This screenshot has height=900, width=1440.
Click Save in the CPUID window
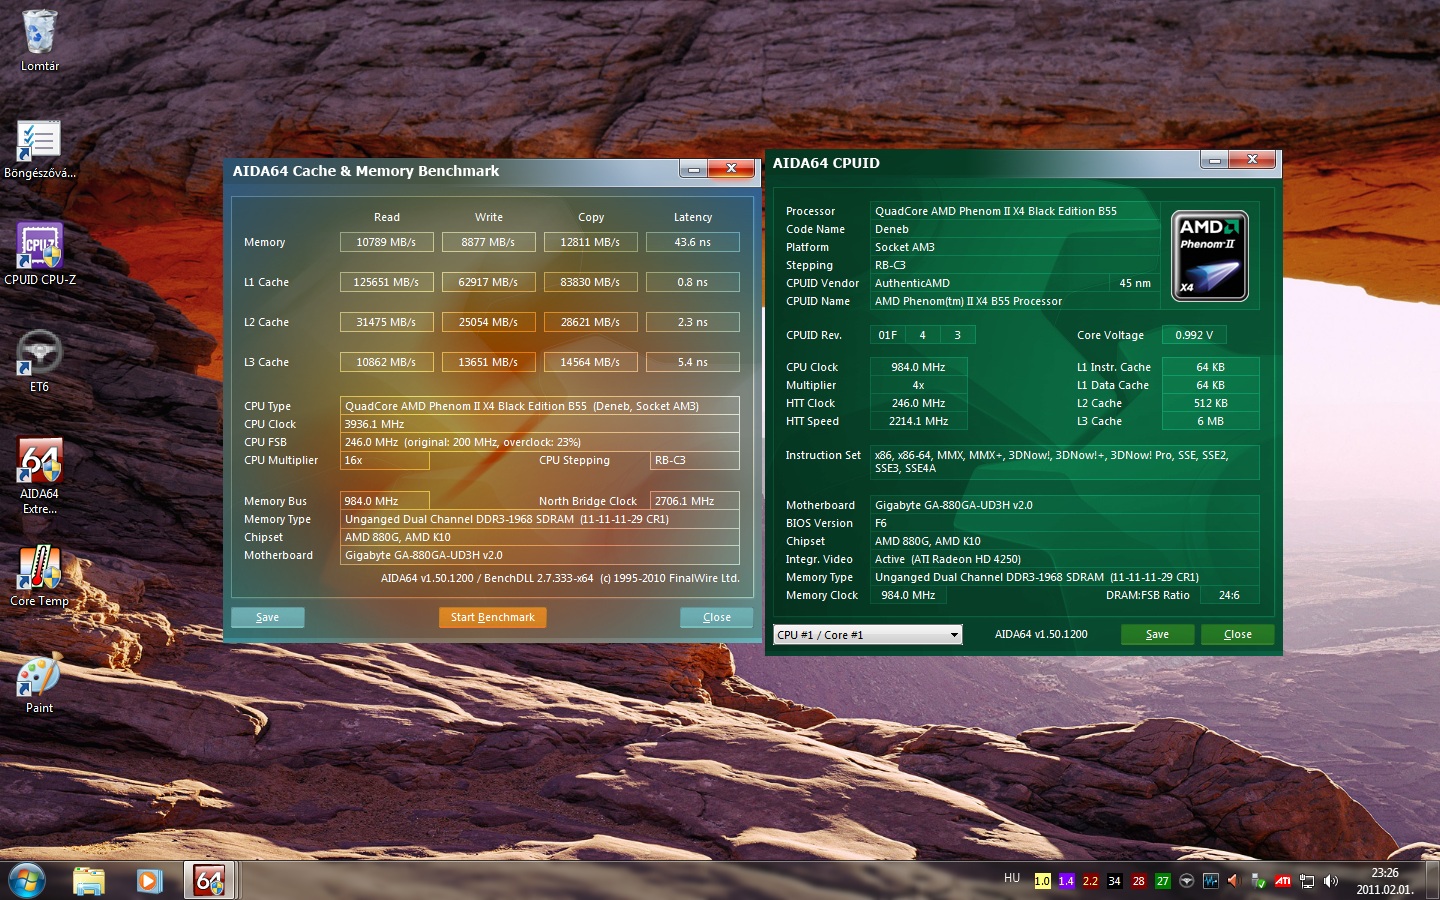1157,634
